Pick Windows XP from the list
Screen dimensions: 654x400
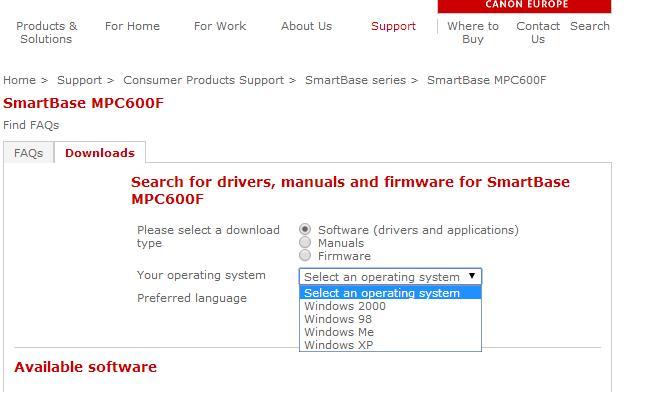point(390,345)
